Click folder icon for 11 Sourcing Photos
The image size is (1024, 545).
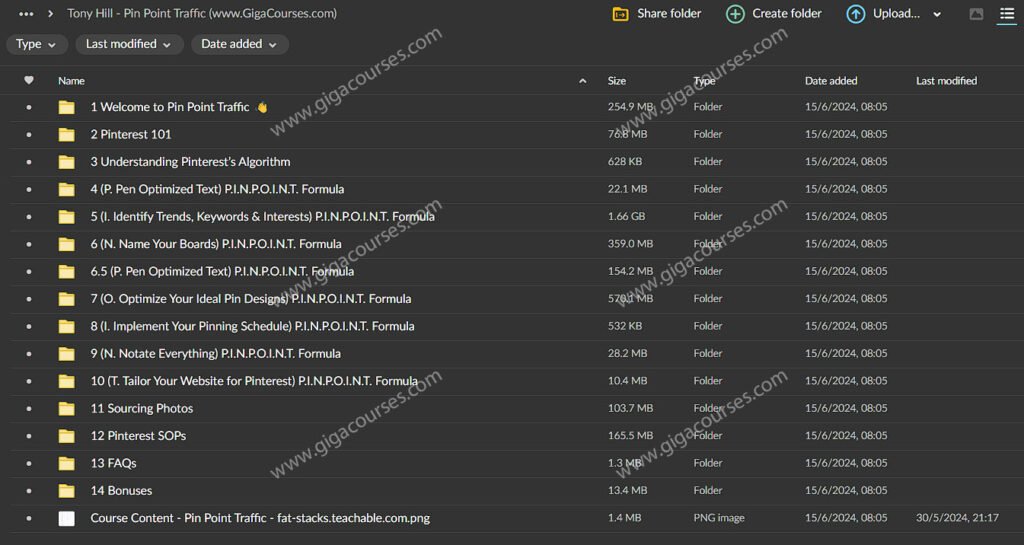coord(67,409)
